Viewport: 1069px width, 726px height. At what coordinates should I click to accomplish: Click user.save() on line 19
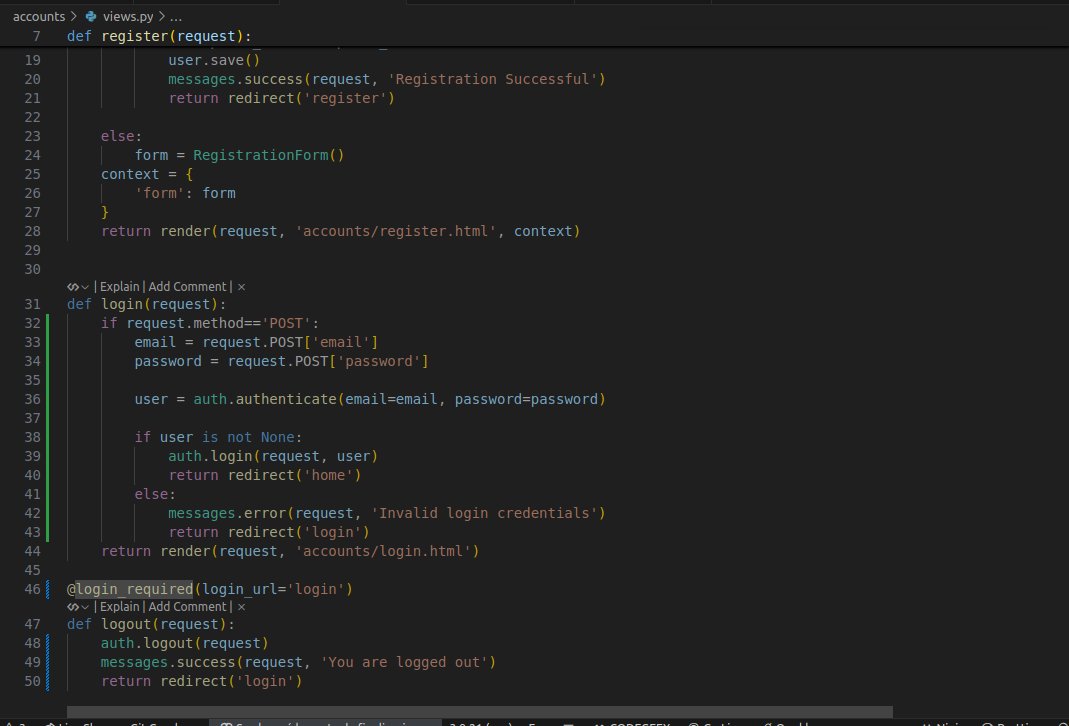(x=214, y=60)
